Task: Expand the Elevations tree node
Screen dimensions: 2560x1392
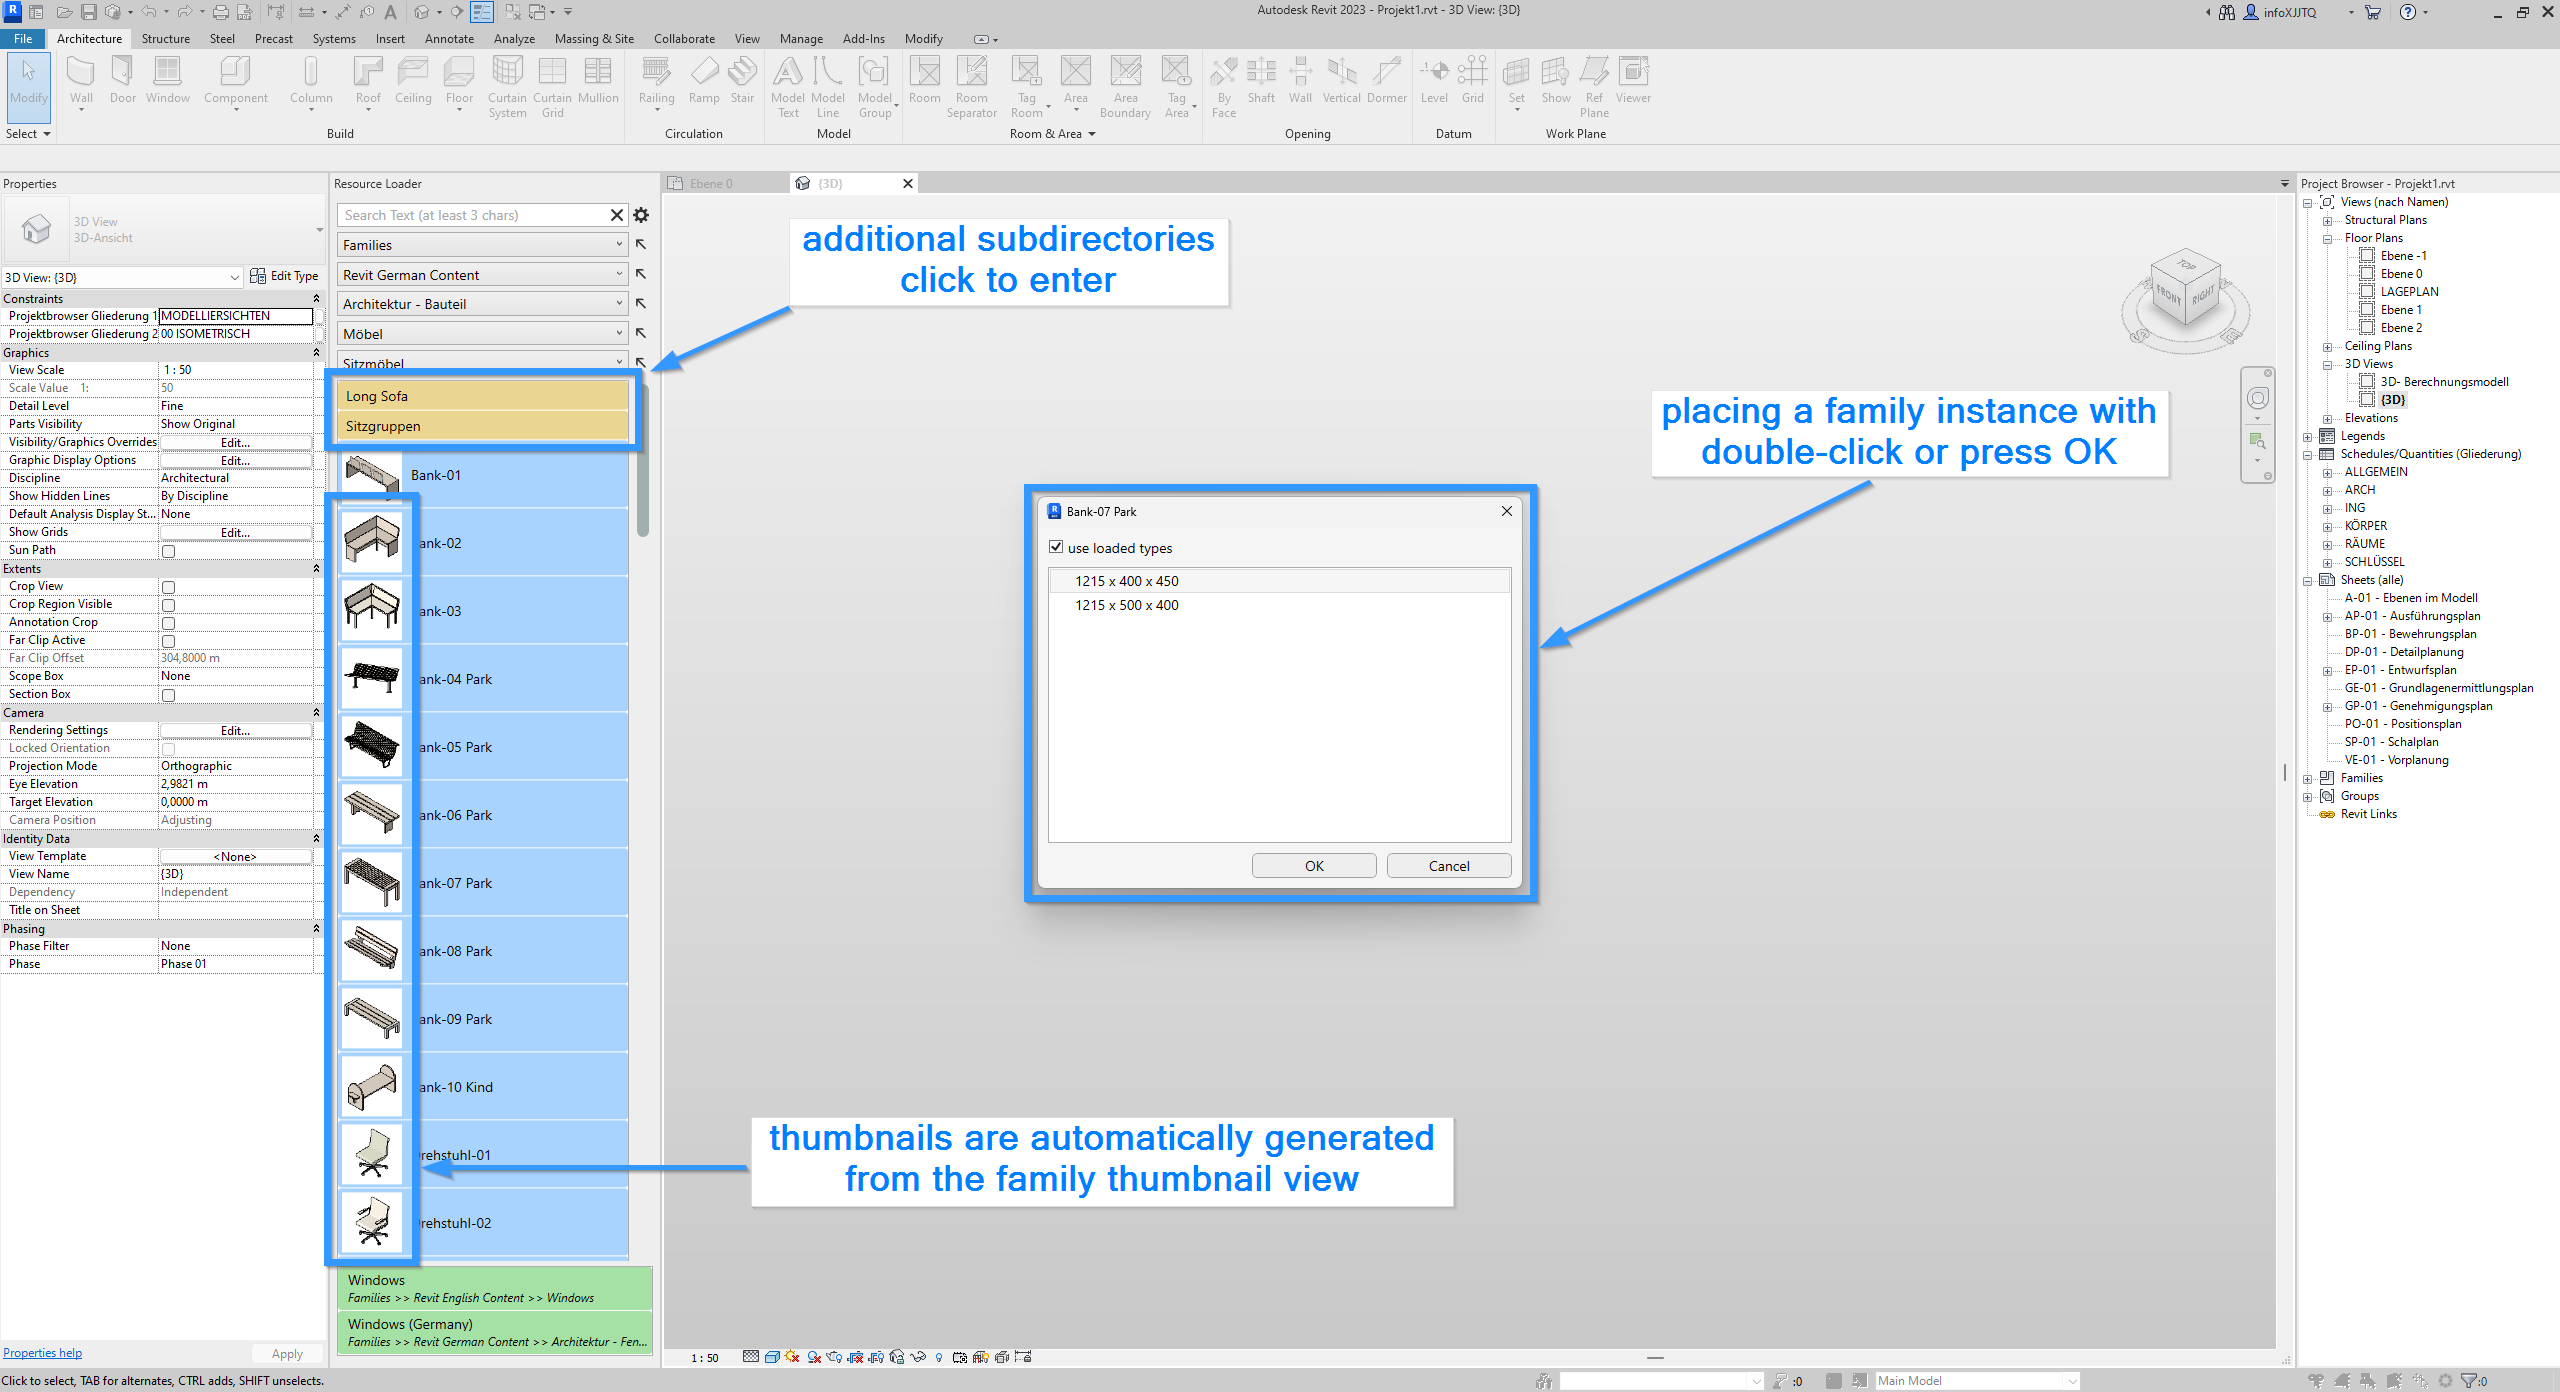Action: tap(2327, 418)
